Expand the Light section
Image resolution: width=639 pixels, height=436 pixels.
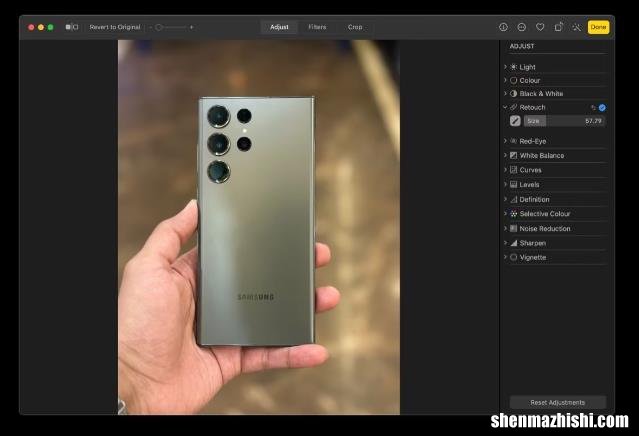point(505,66)
